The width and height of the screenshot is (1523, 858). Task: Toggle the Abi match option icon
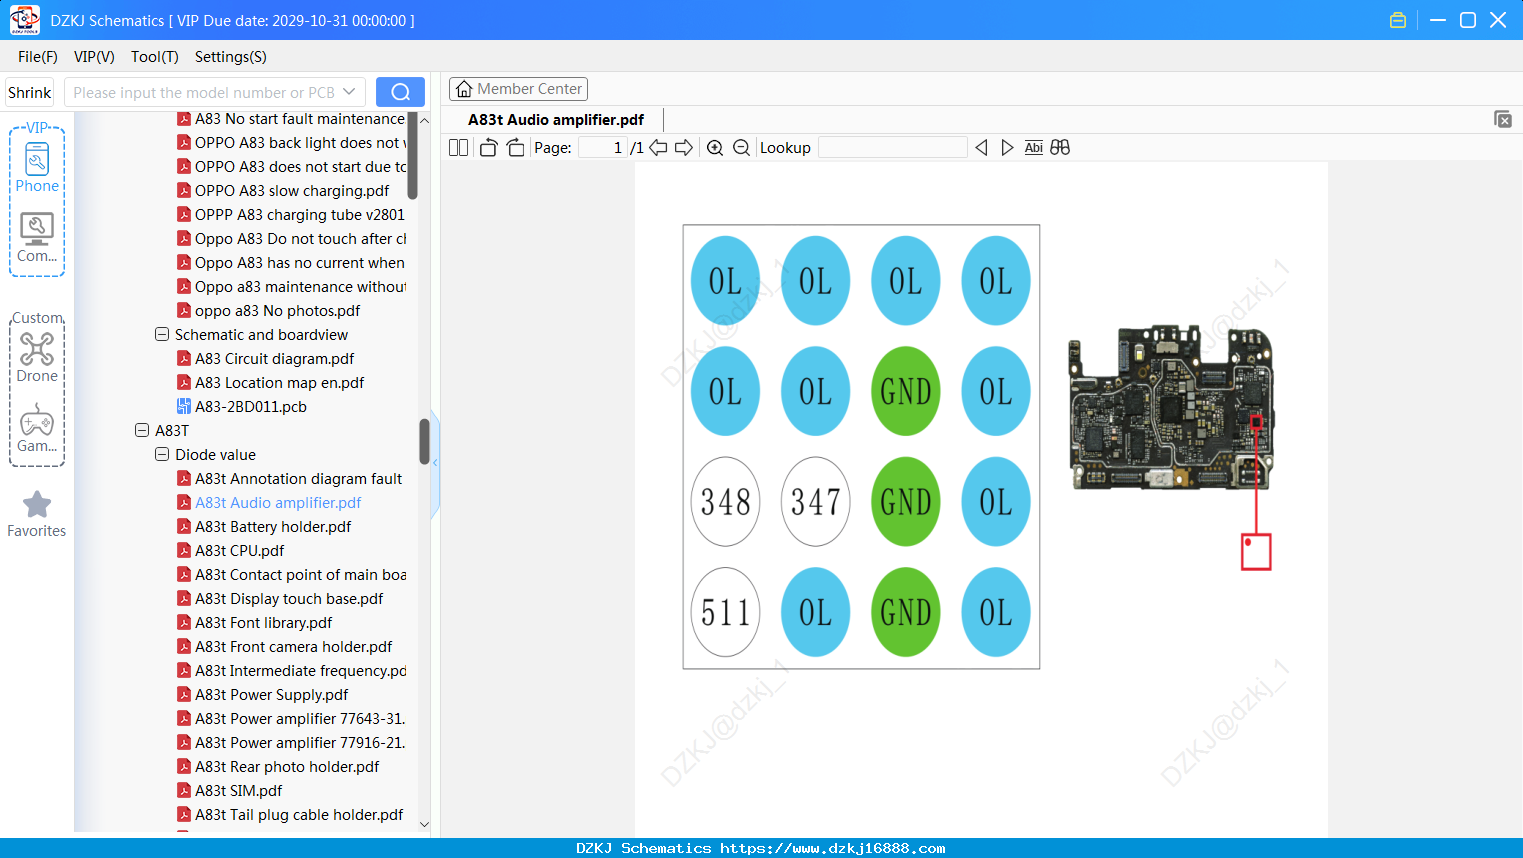point(1034,148)
